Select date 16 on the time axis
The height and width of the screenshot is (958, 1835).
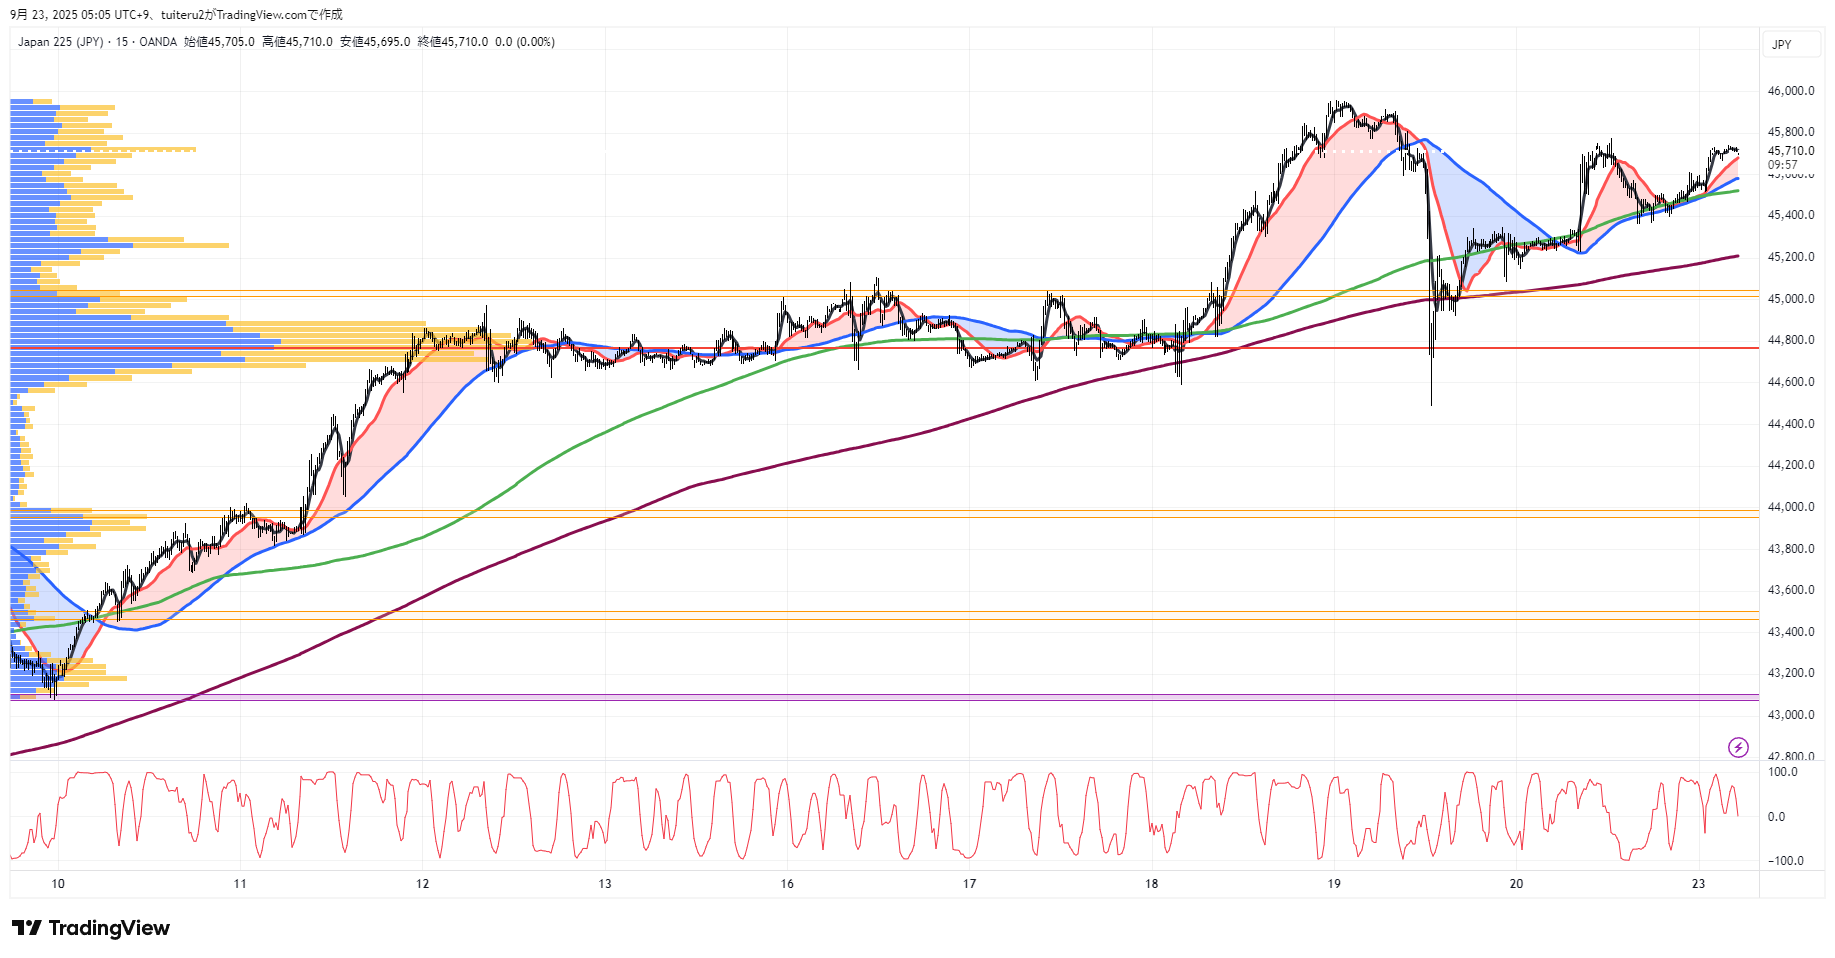pyautogui.click(x=787, y=884)
